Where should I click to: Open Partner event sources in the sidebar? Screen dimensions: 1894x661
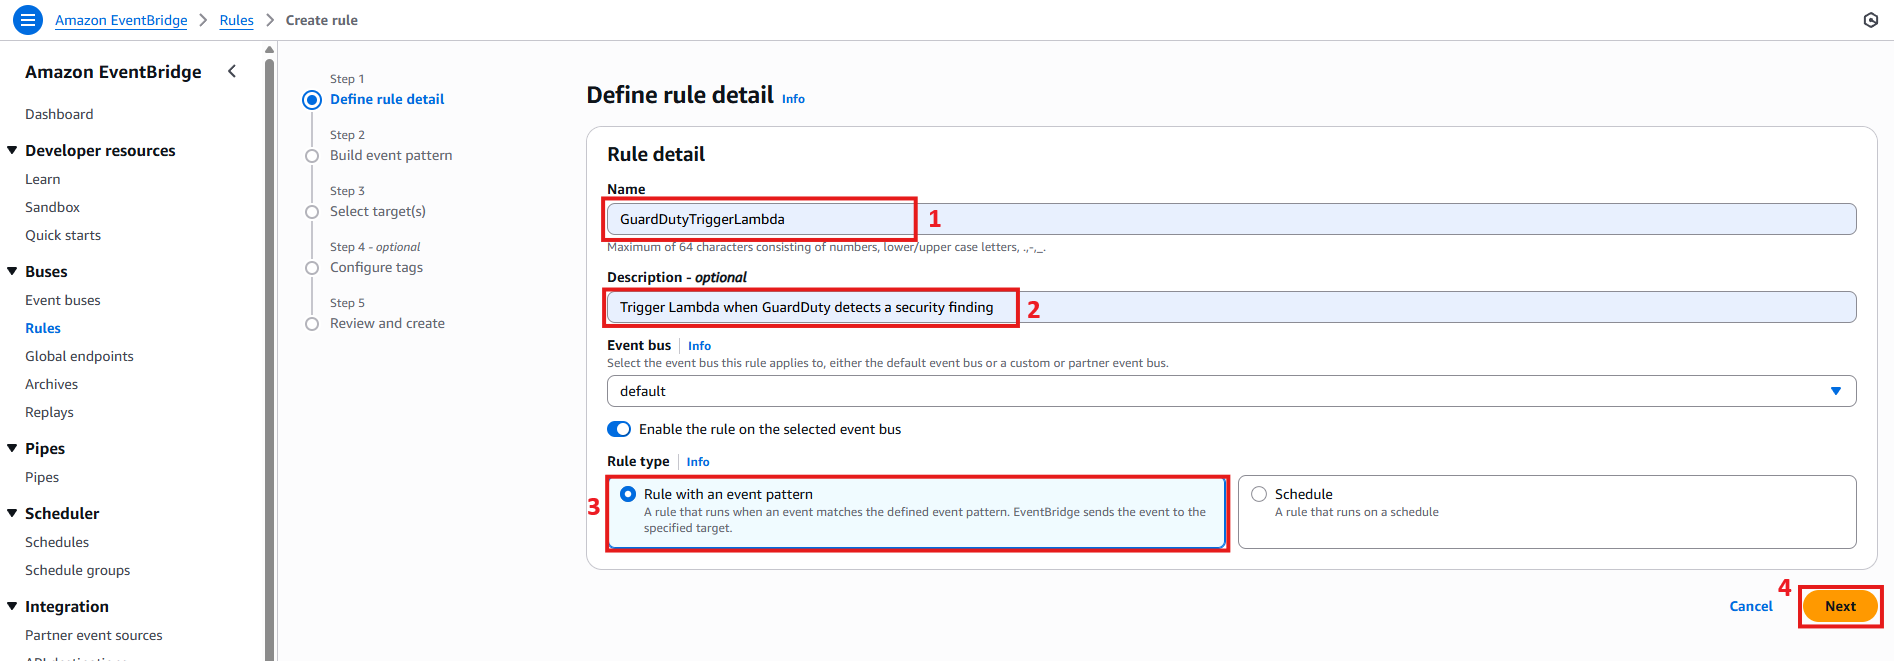coord(93,635)
